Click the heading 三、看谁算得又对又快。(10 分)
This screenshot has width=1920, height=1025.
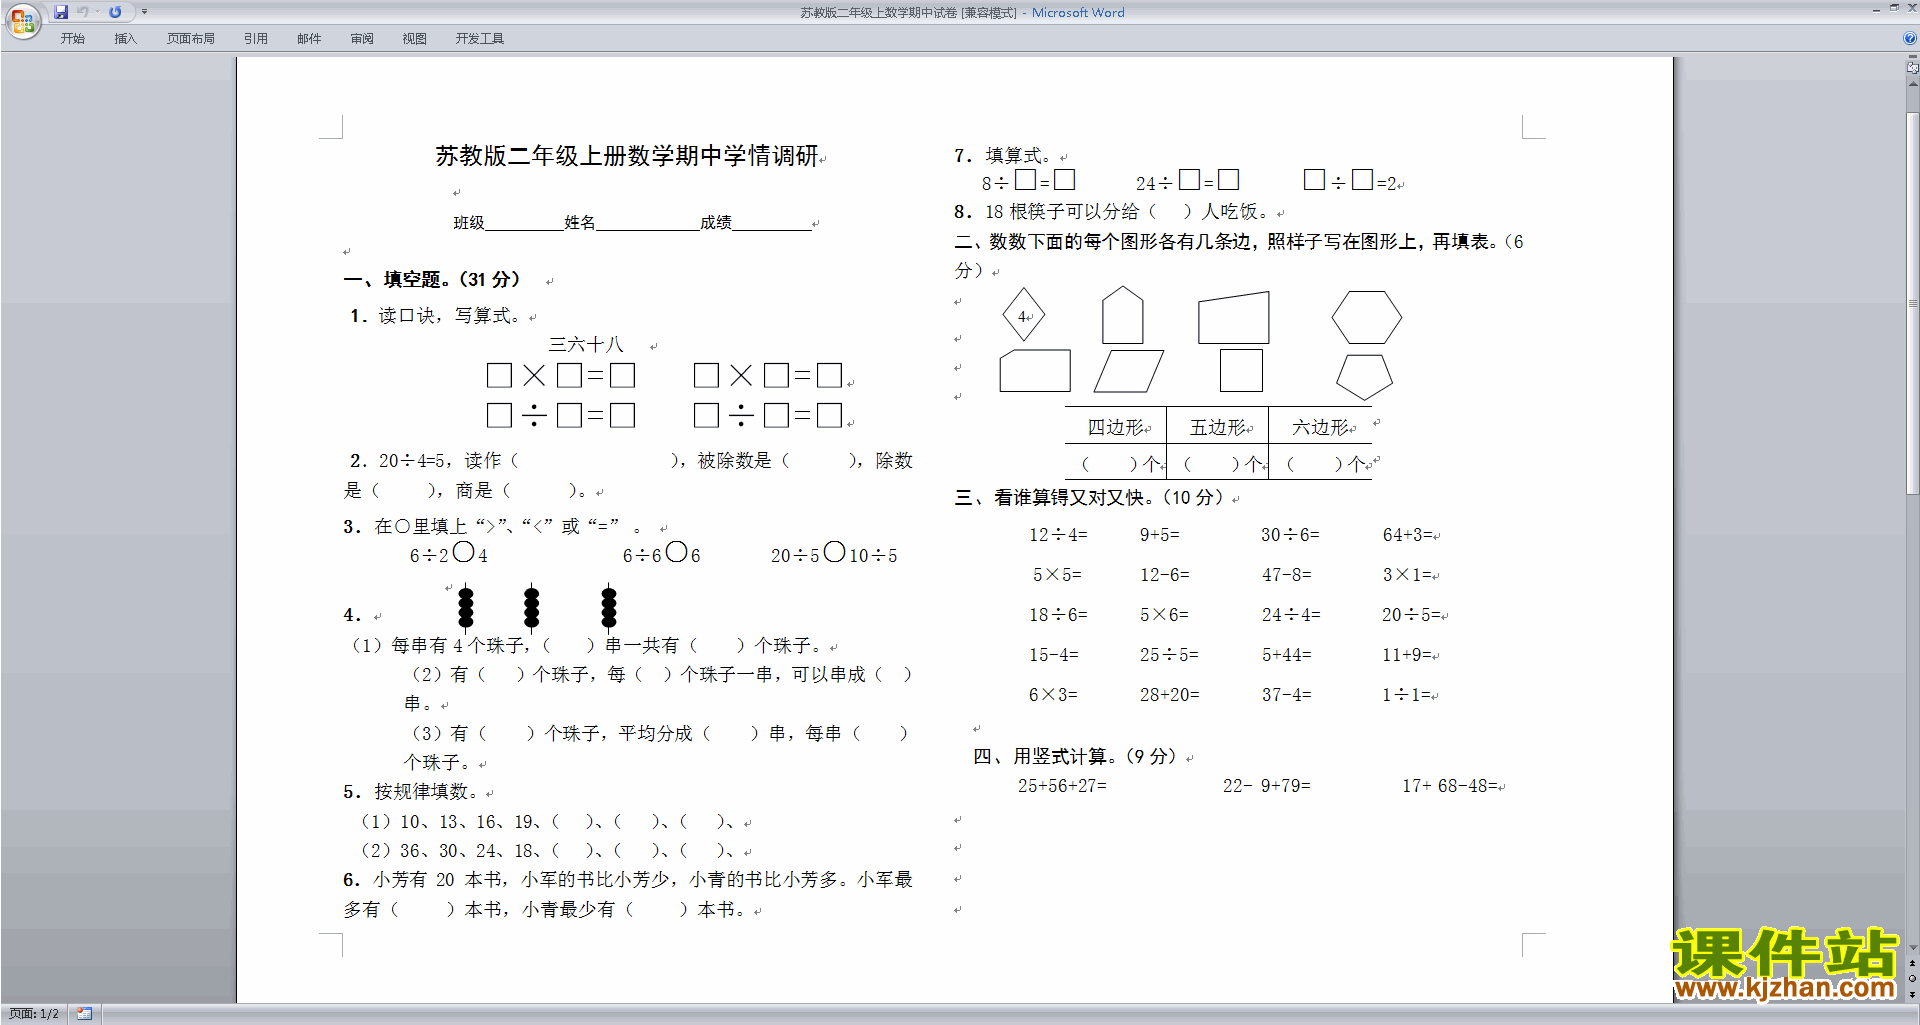[1089, 498]
